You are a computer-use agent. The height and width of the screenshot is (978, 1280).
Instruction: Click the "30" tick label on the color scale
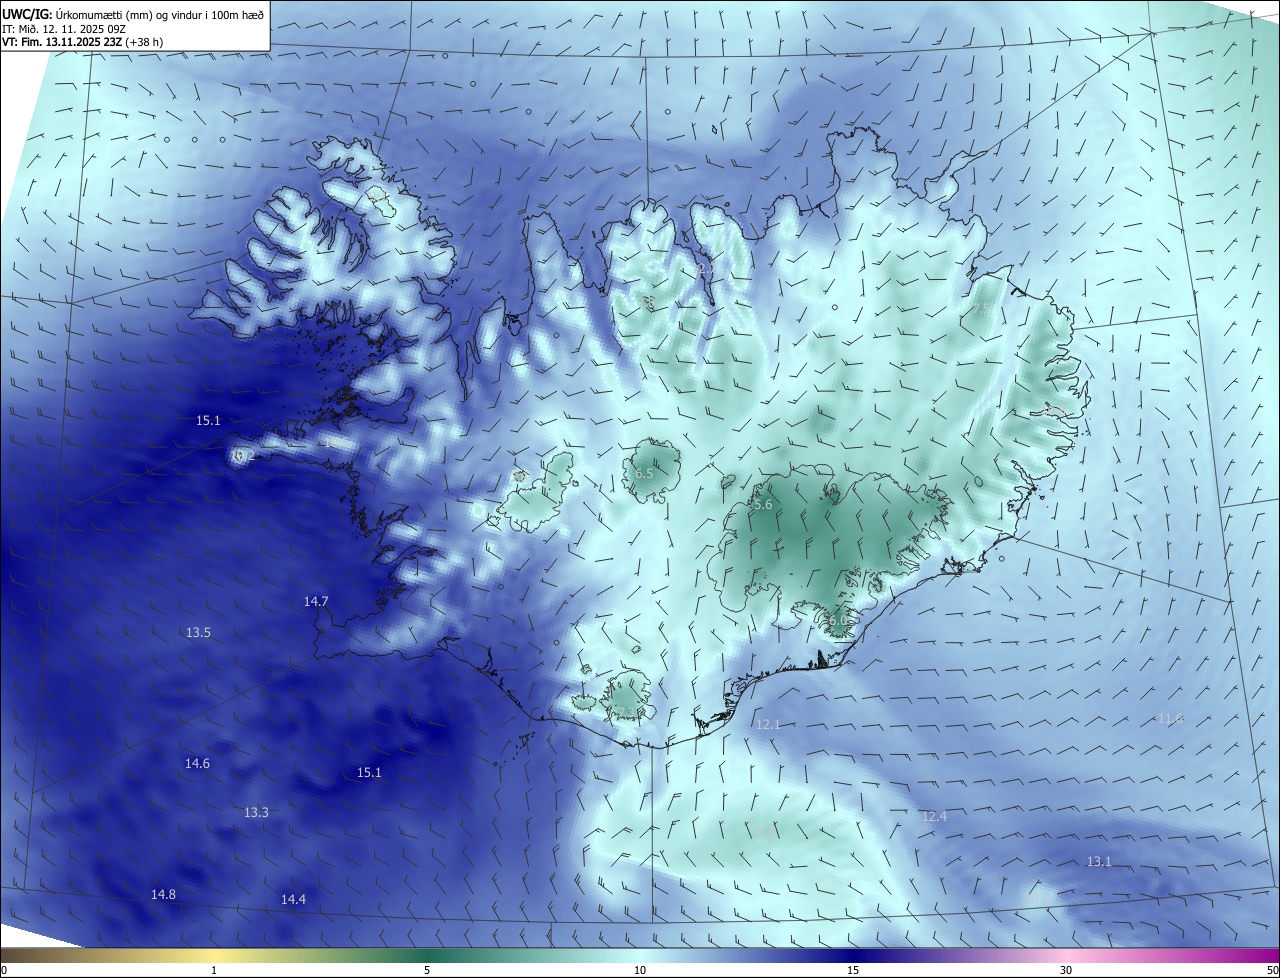[x=1066, y=970]
